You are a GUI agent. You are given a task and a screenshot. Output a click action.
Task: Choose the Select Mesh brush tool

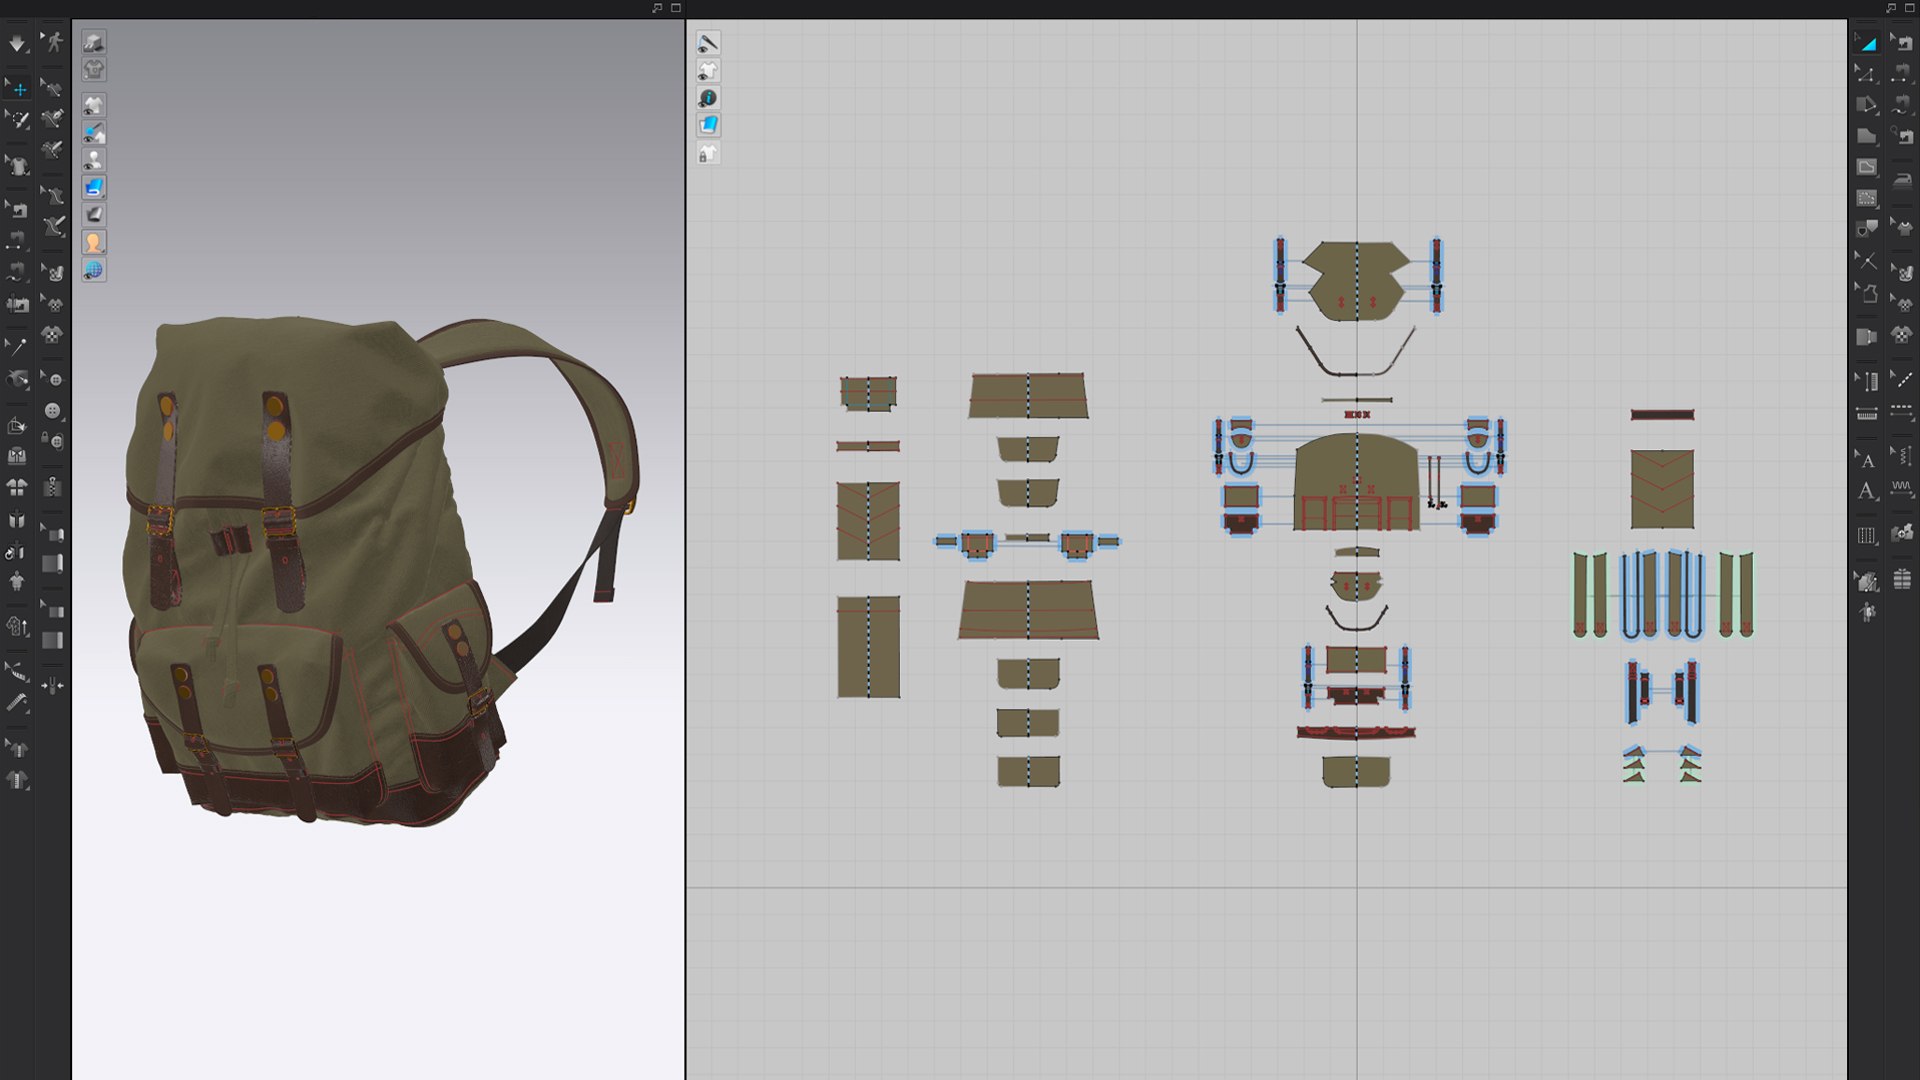coord(18,120)
